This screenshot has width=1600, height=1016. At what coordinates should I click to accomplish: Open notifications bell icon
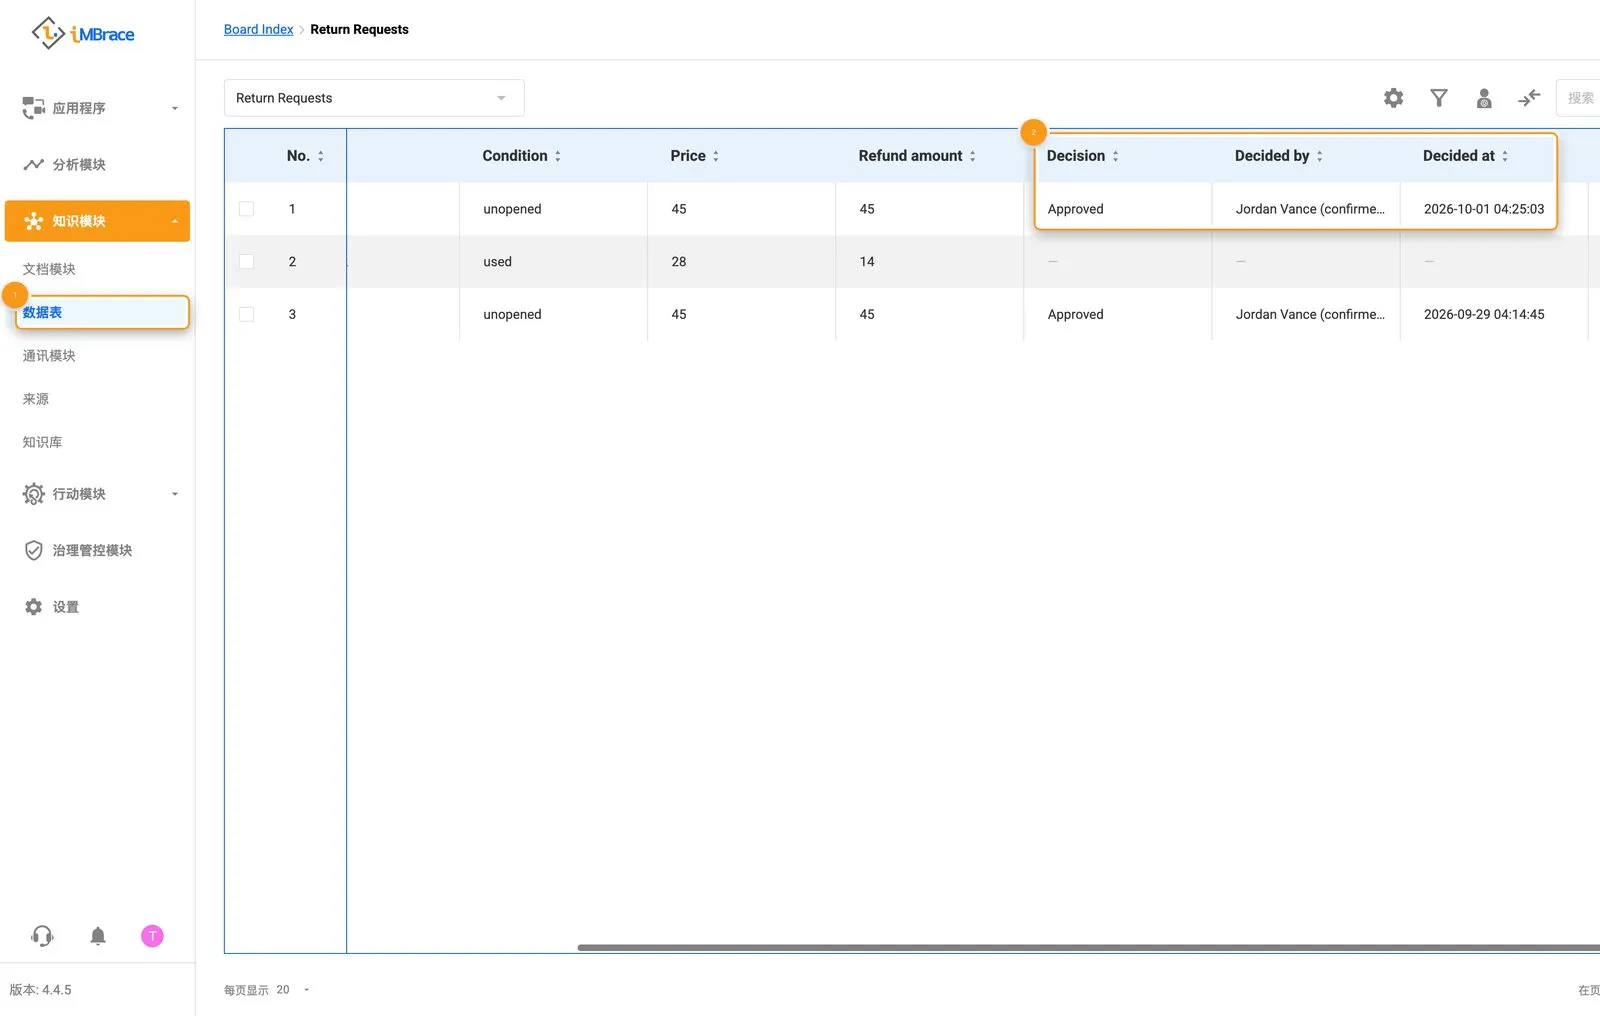(x=98, y=936)
